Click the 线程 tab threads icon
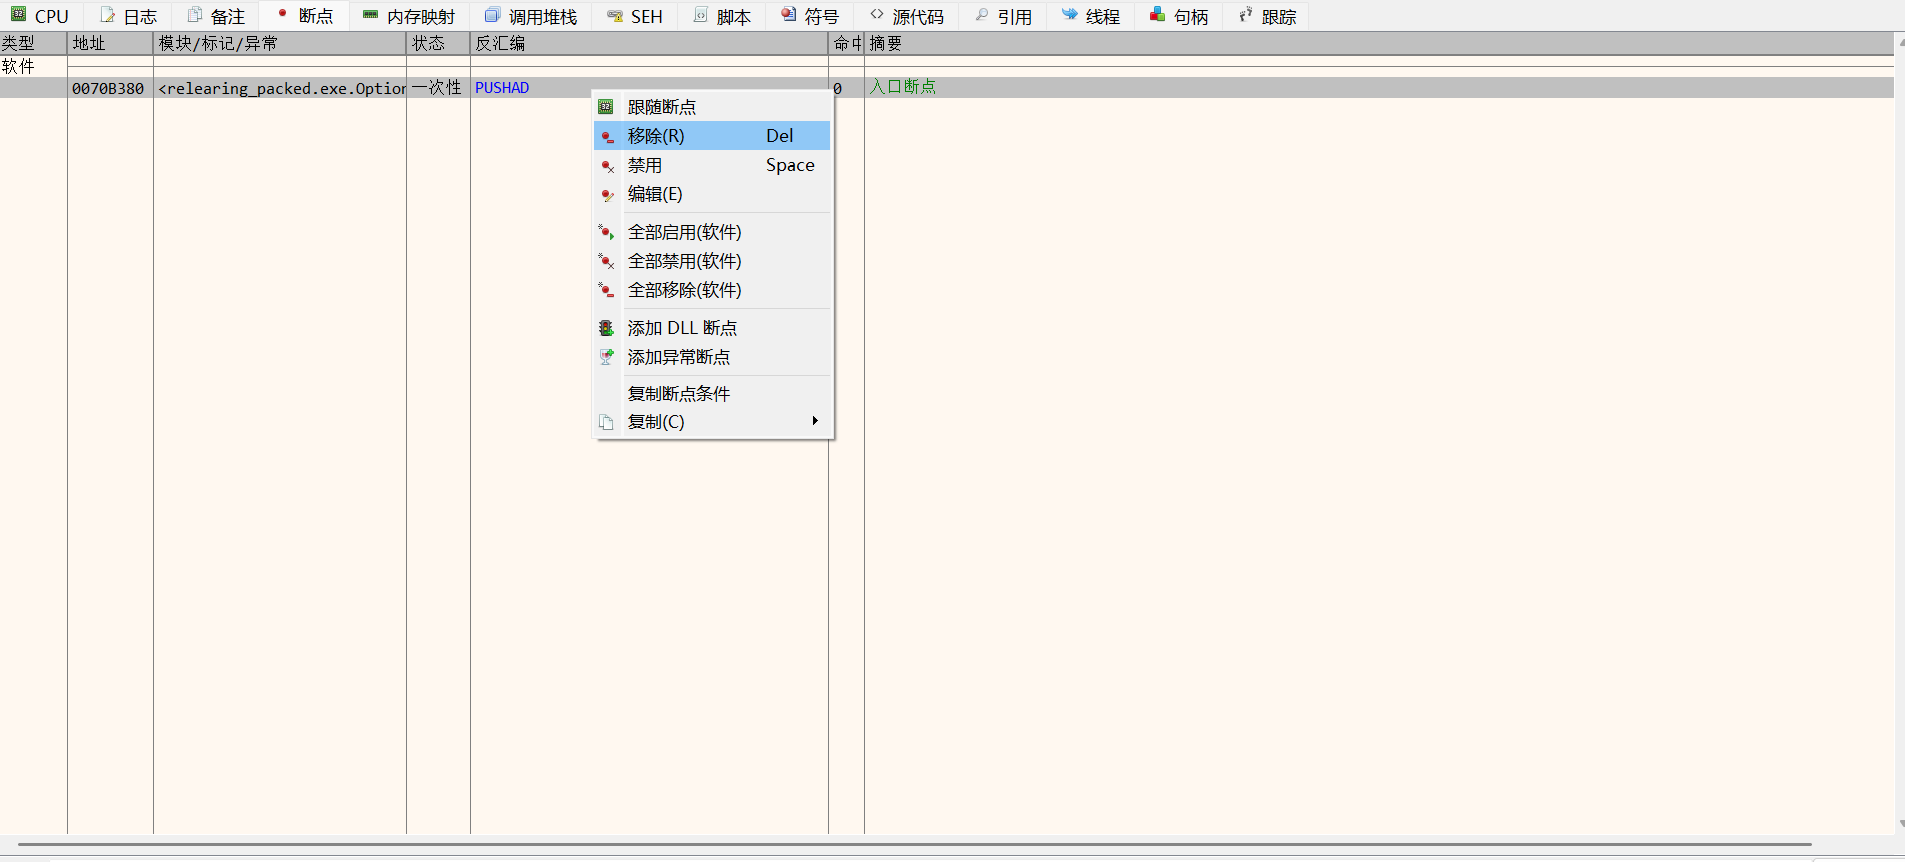The height and width of the screenshot is (862, 1905). 1069,15
